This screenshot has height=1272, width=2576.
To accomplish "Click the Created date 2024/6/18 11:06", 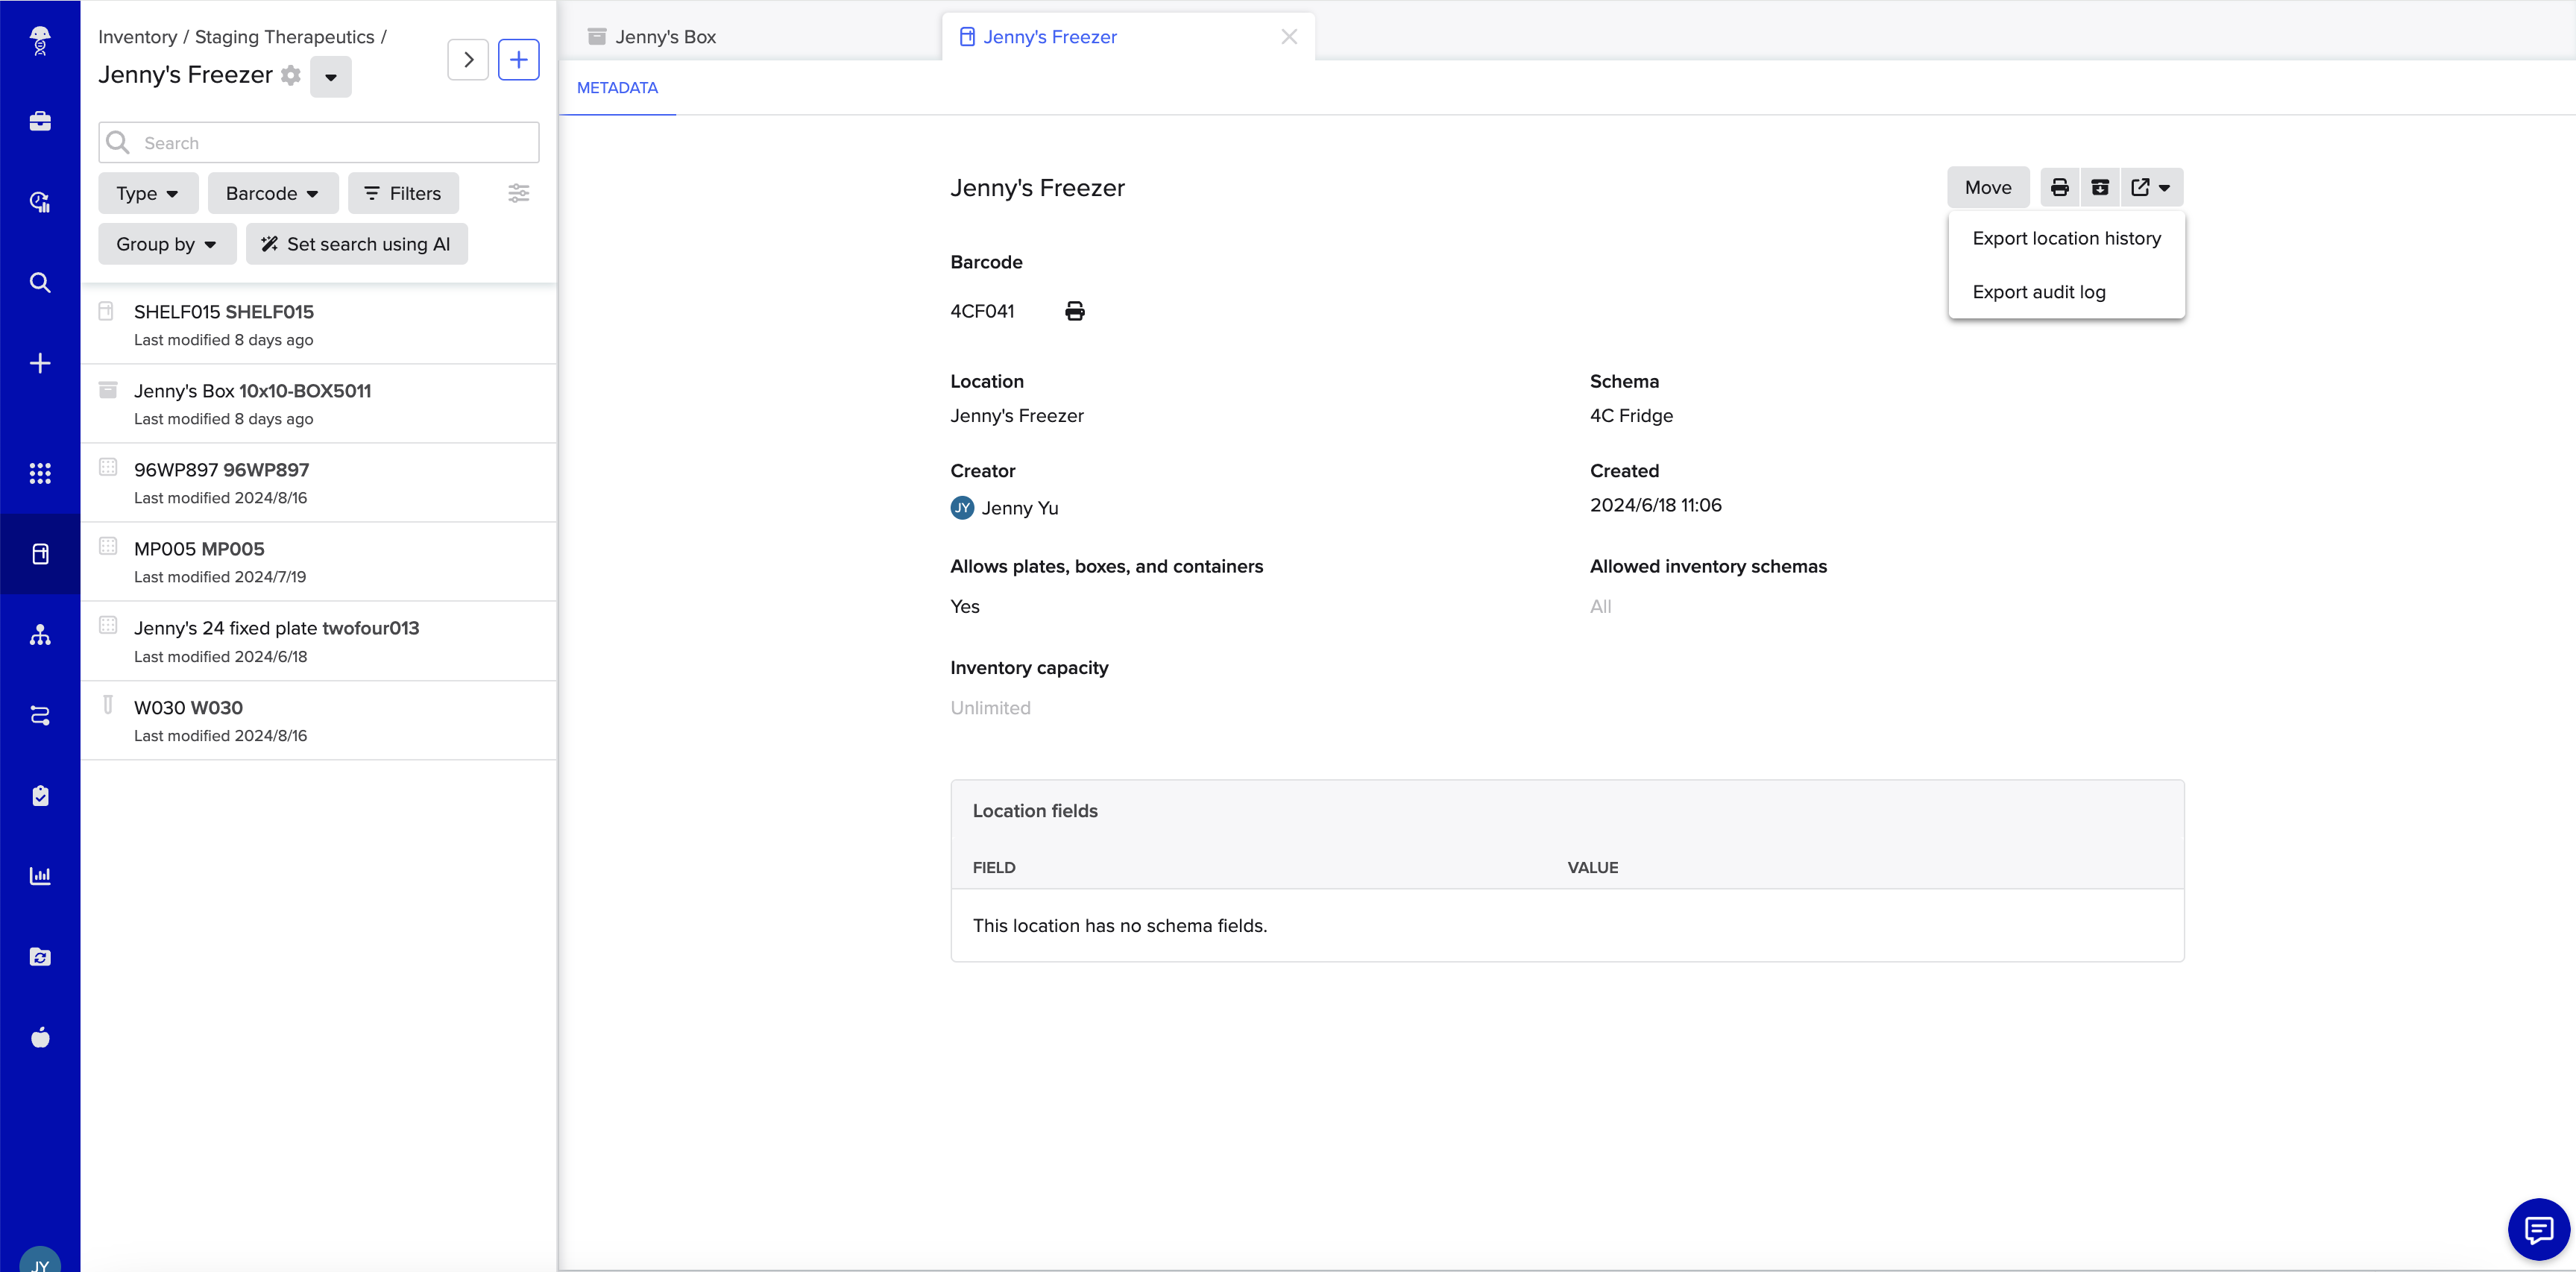I will [x=1656, y=505].
